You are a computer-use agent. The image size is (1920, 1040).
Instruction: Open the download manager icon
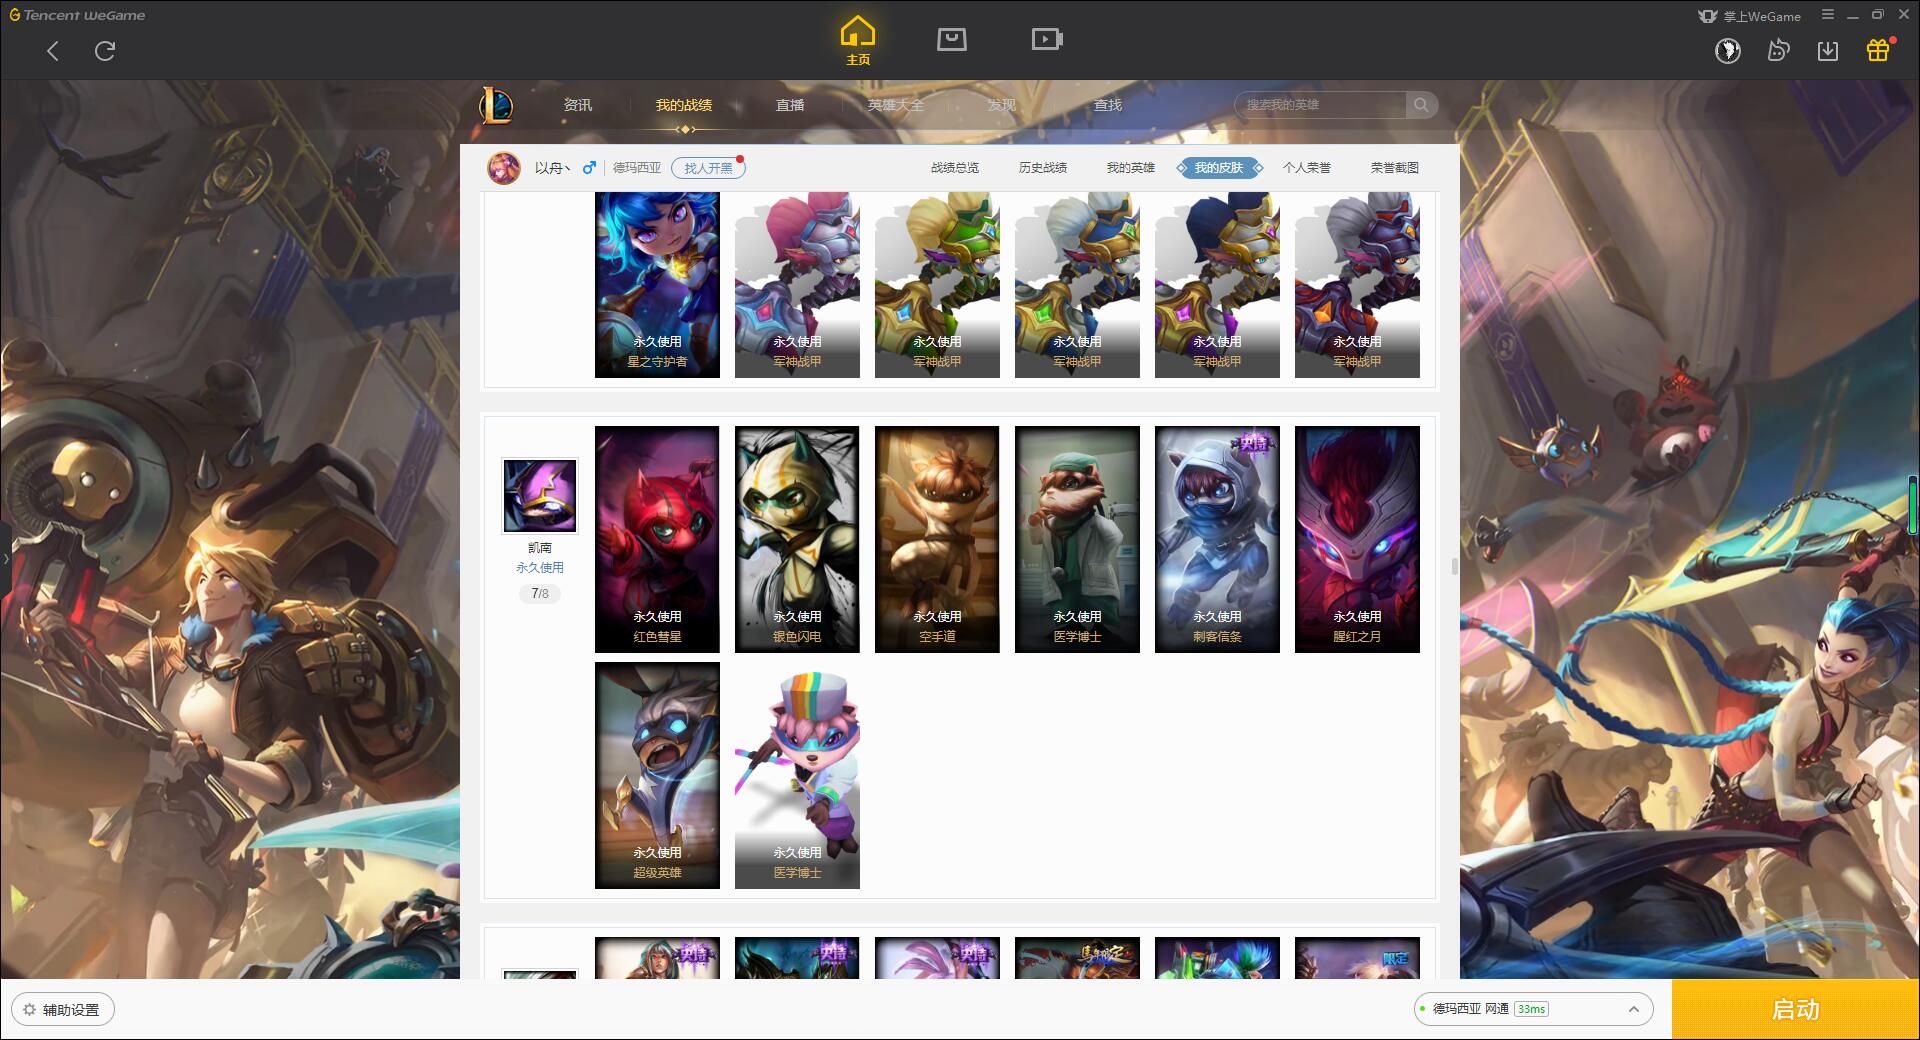(x=1828, y=51)
